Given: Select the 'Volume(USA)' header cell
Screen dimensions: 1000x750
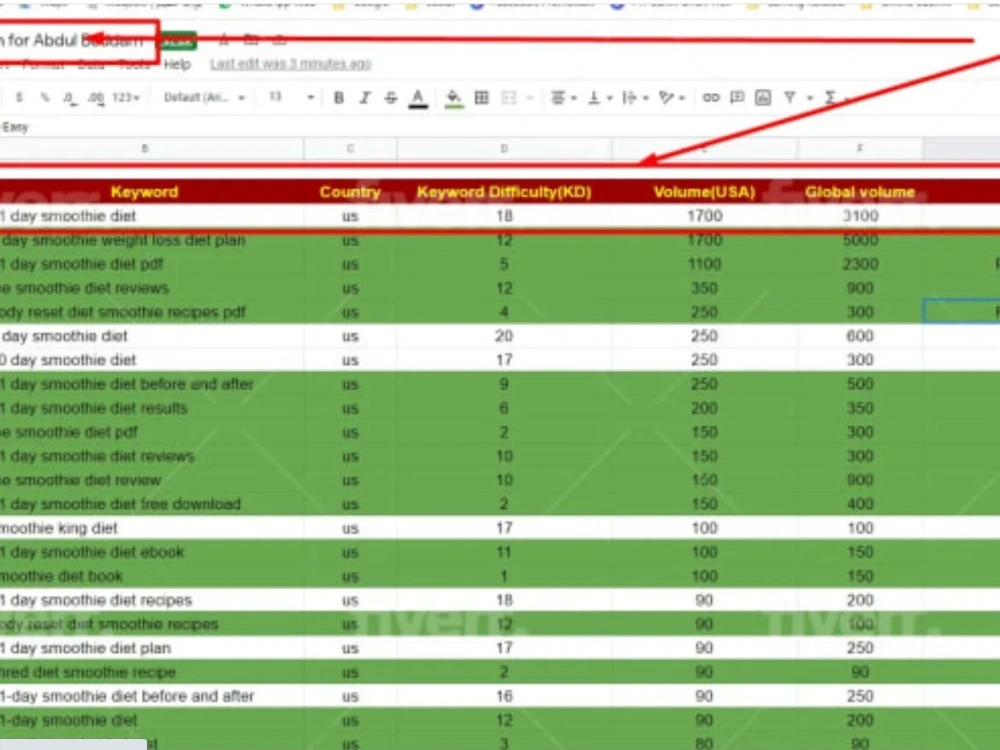Looking at the screenshot, I should click(705, 192).
